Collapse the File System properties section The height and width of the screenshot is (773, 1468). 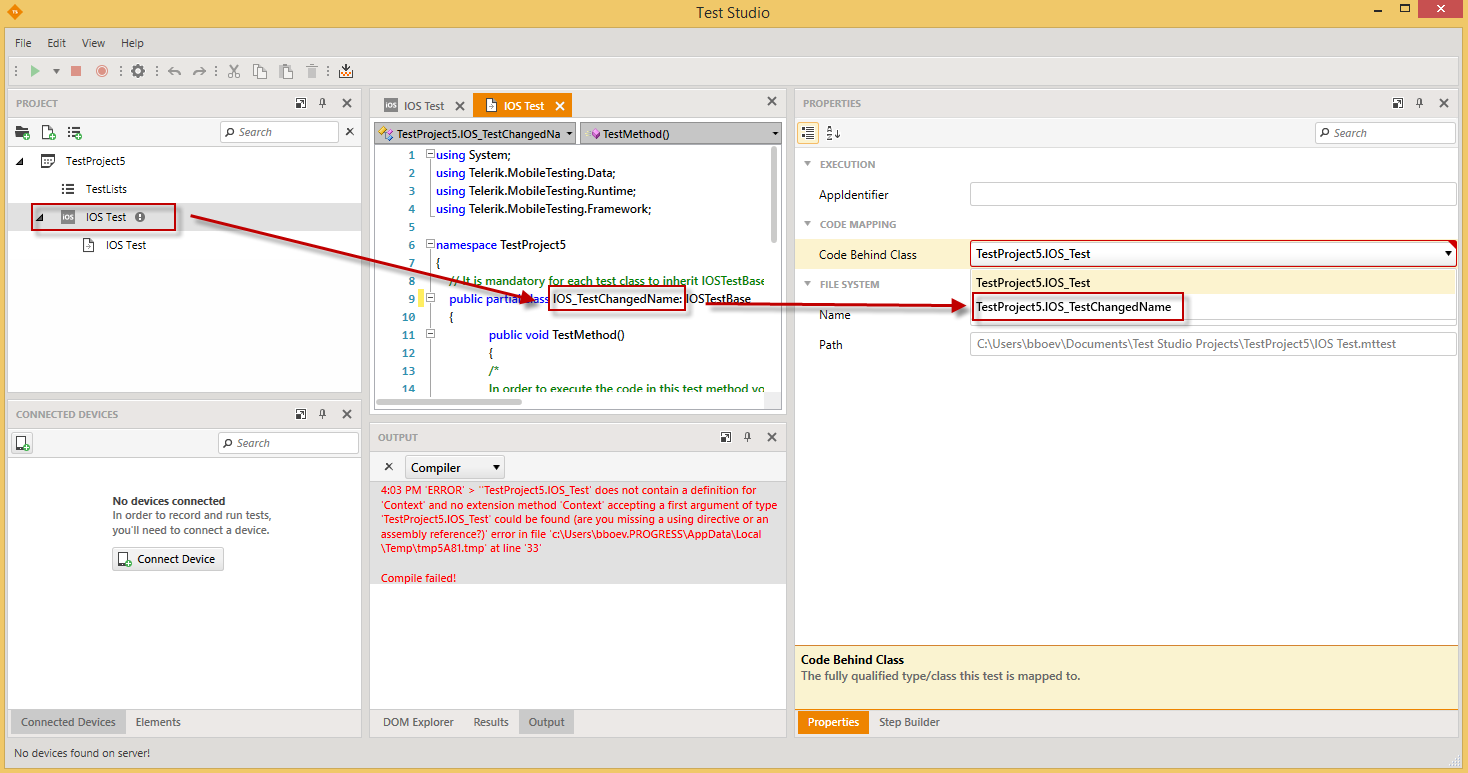(807, 284)
